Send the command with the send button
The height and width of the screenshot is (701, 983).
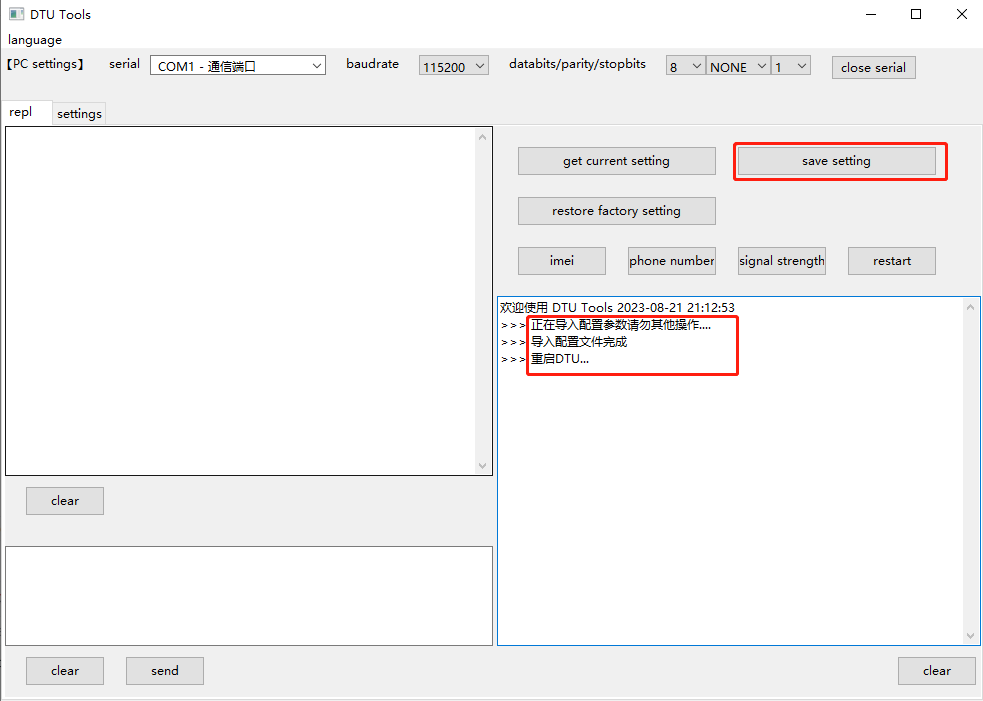click(164, 670)
